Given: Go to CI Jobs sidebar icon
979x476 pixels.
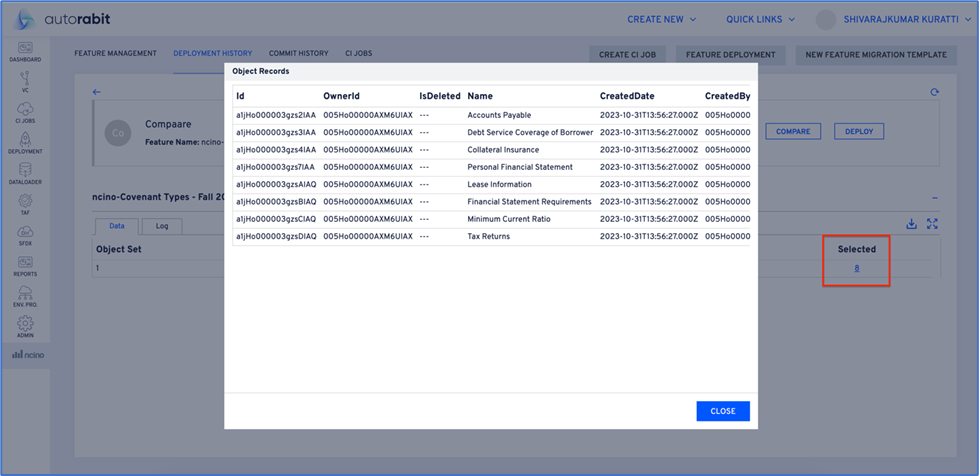Looking at the screenshot, I should tap(25, 112).
